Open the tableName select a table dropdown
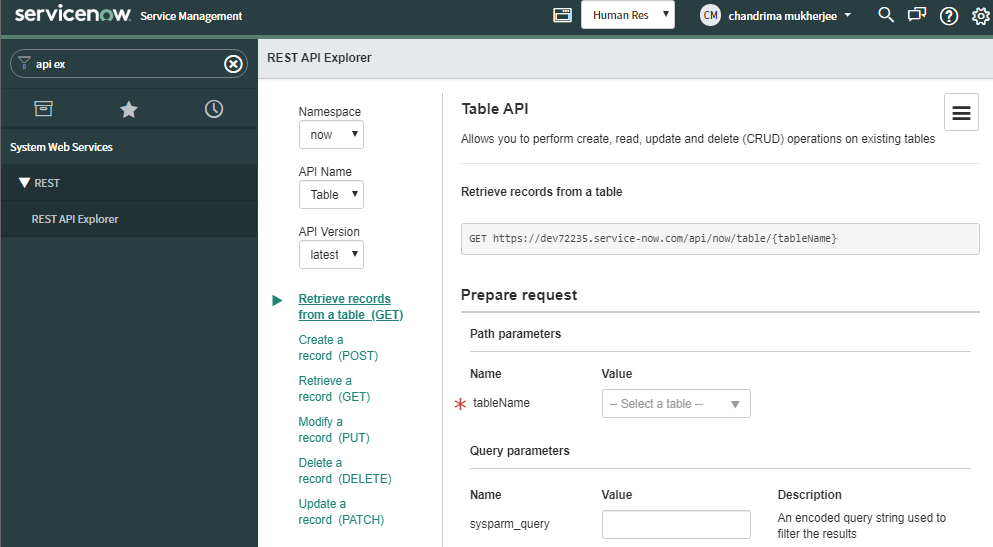The height and width of the screenshot is (547, 993). pos(676,404)
